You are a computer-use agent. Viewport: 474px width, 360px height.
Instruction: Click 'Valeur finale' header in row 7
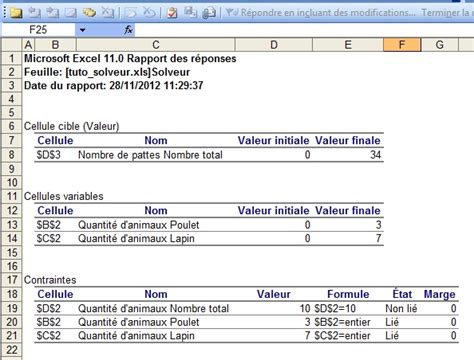point(348,140)
